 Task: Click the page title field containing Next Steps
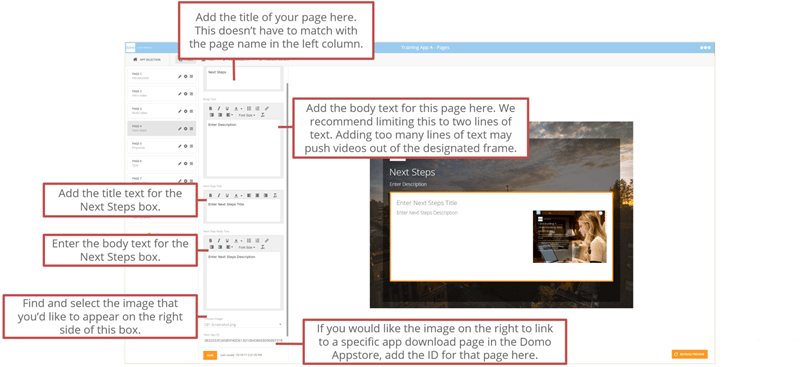pos(243,79)
